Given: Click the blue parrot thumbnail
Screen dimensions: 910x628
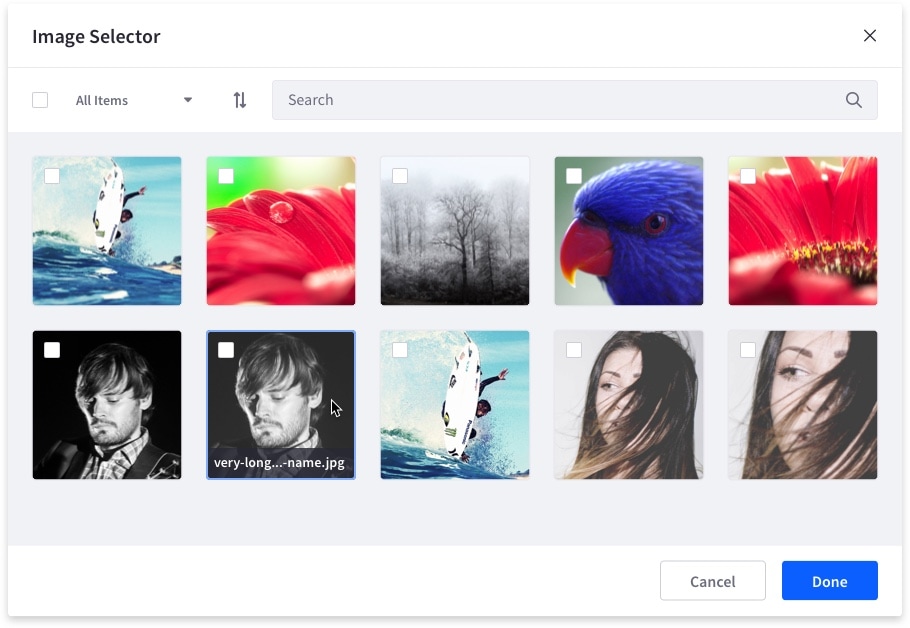Looking at the screenshot, I should point(628,230).
